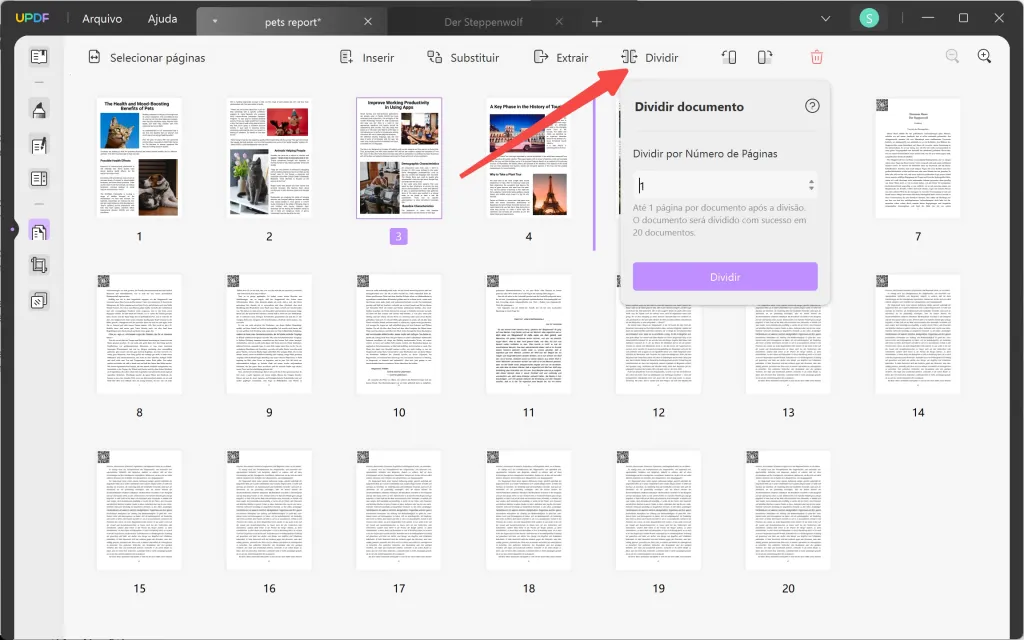Expand the tab list dropdown near window controls
Image resolution: width=1024 pixels, height=640 pixels.
[x=826, y=18]
